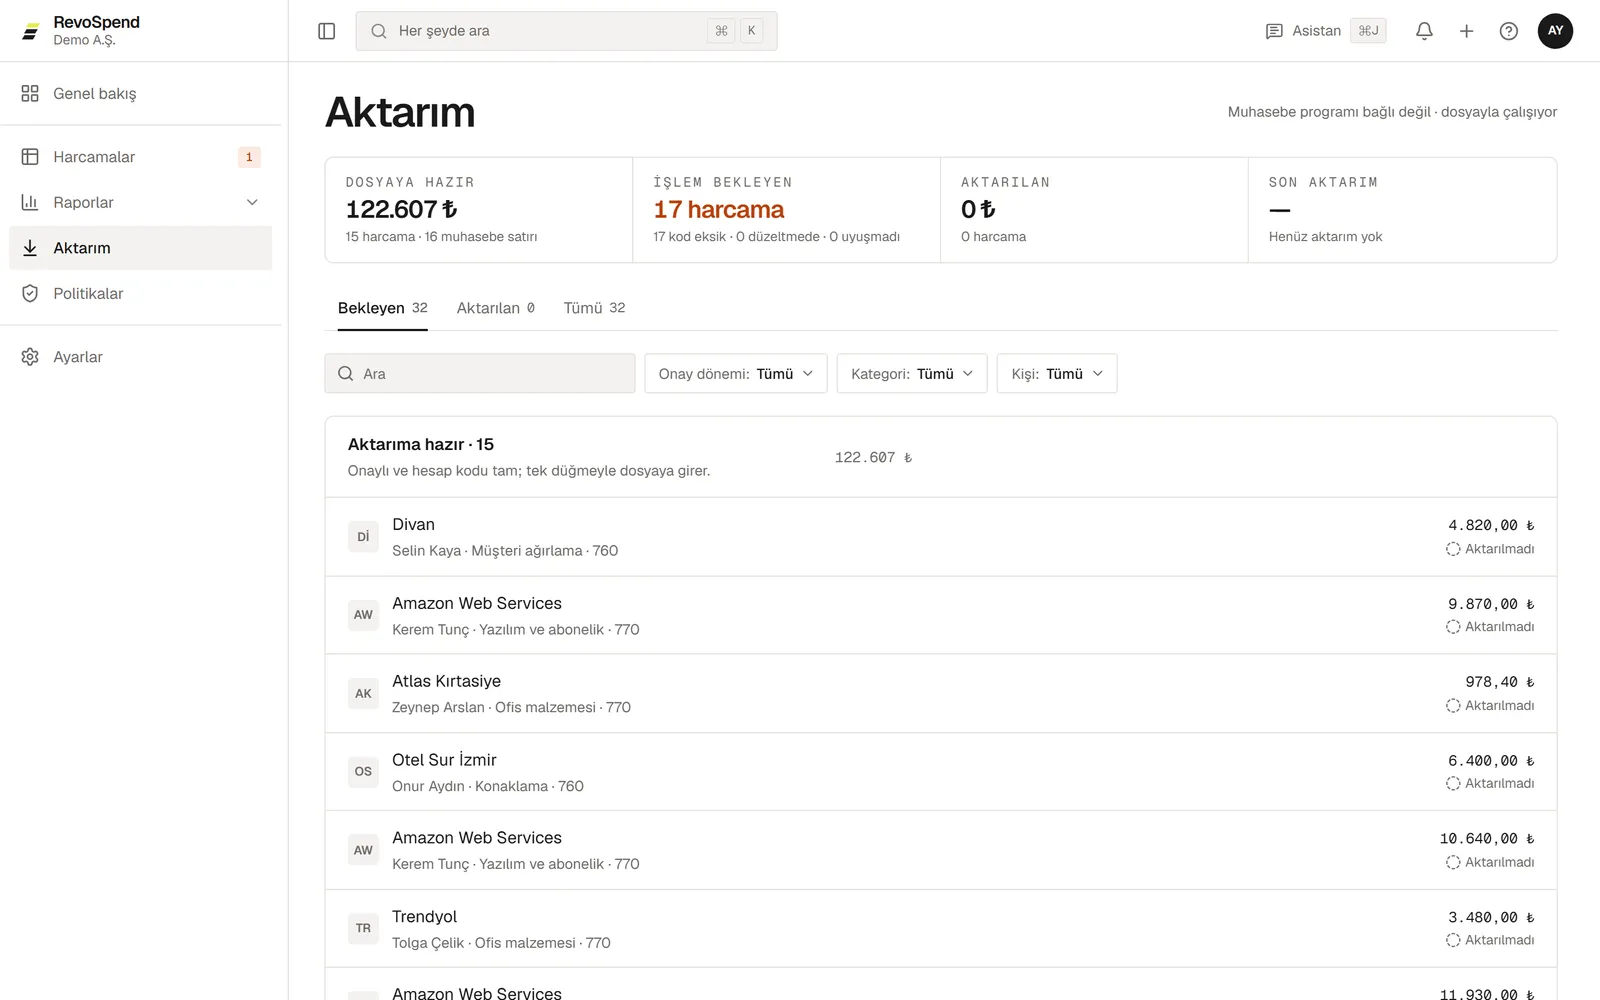Open the notifications bell
The image size is (1600, 1000).
(x=1424, y=31)
